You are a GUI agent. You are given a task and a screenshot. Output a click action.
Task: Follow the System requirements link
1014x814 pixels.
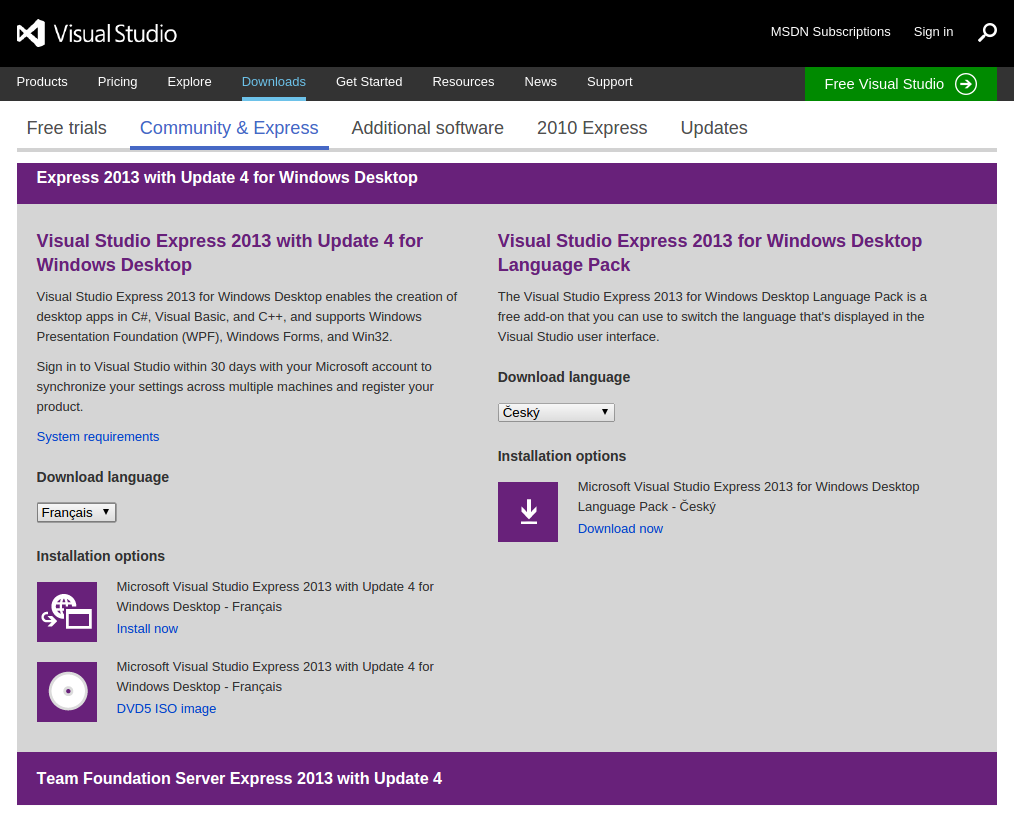[98, 437]
